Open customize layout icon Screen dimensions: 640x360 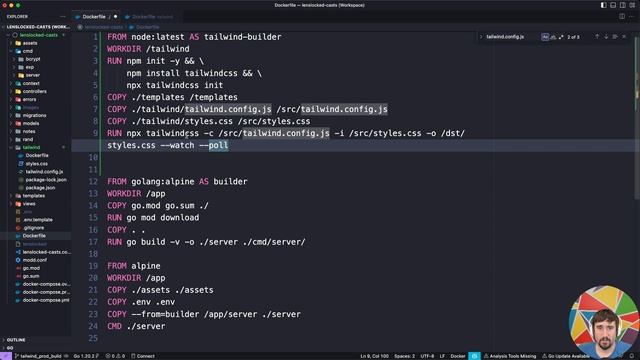[x=632, y=5]
